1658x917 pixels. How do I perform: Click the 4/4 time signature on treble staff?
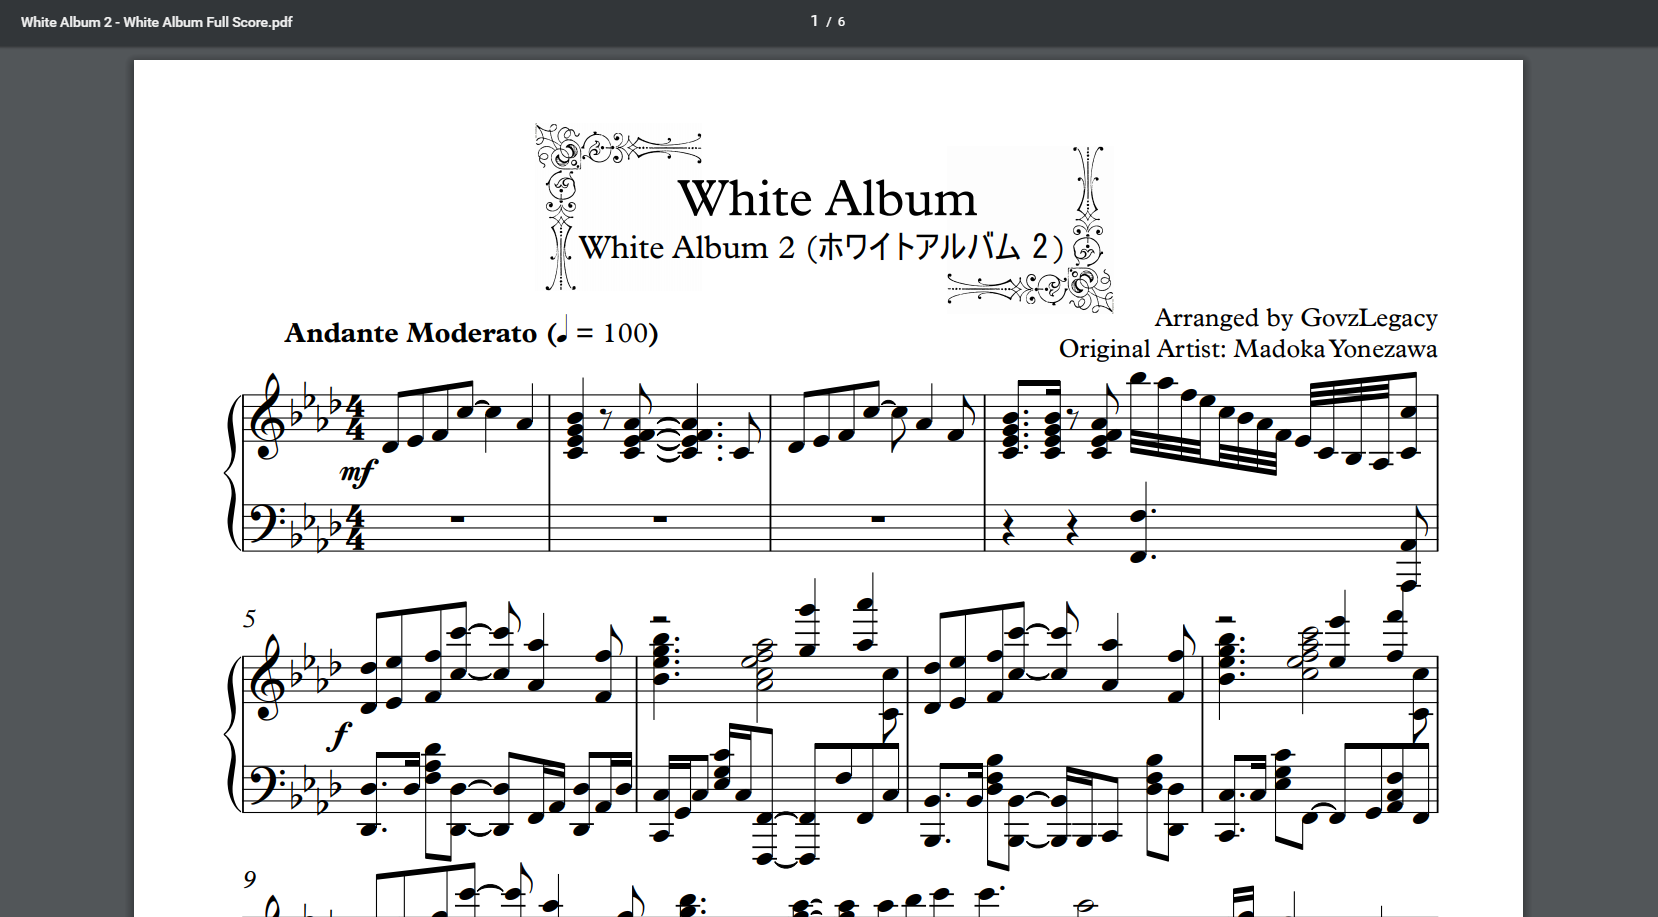coord(354,419)
